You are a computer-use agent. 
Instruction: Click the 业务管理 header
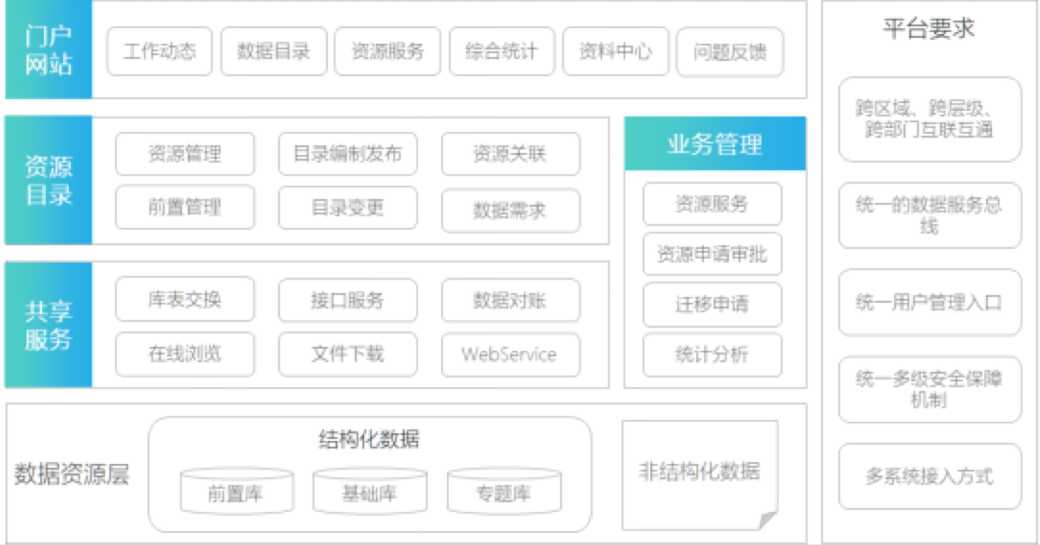[715, 144]
